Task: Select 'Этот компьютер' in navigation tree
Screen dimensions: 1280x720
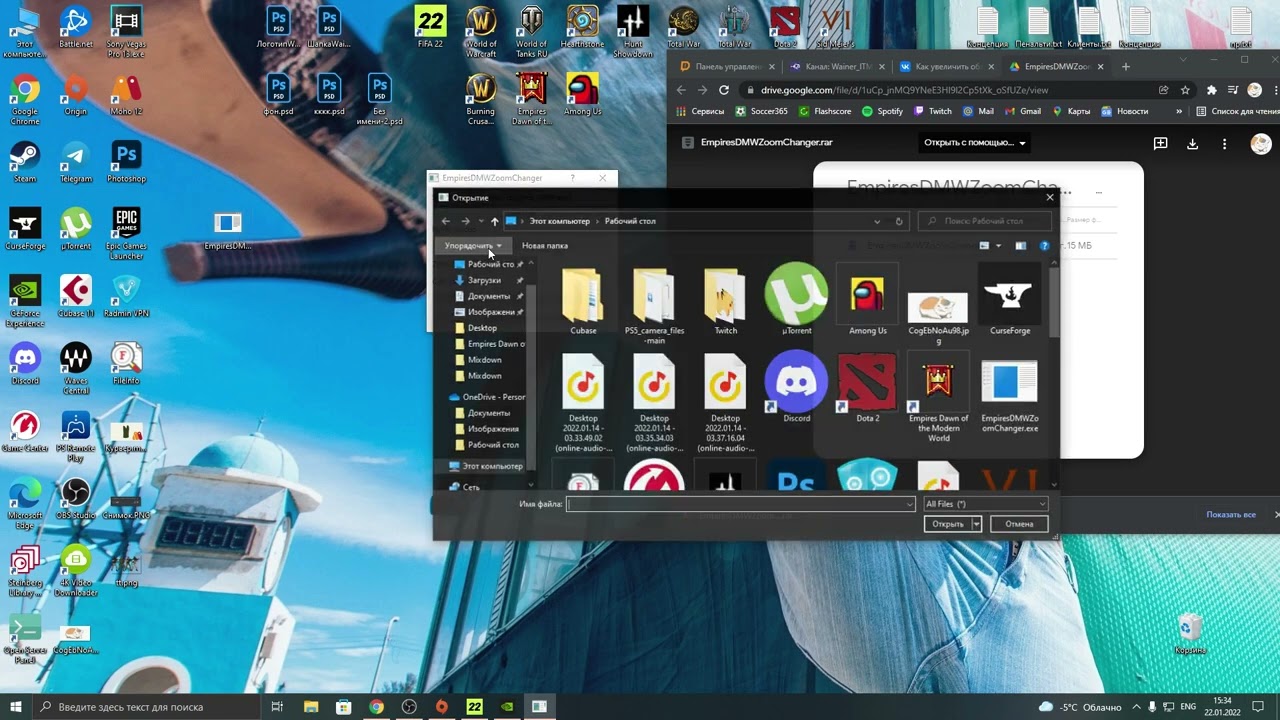Action: click(x=485, y=466)
